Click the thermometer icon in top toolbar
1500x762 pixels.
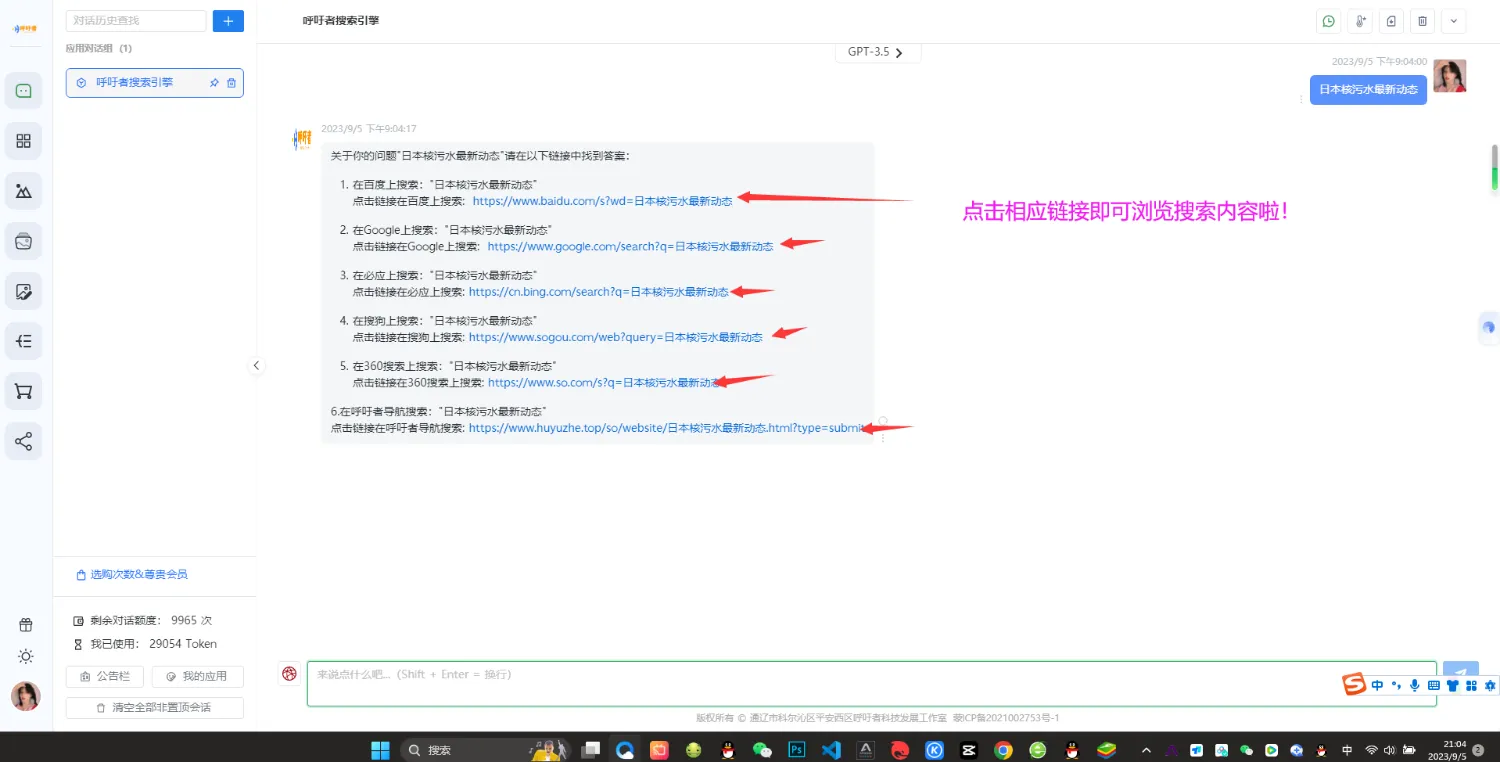pos(1360,21)
